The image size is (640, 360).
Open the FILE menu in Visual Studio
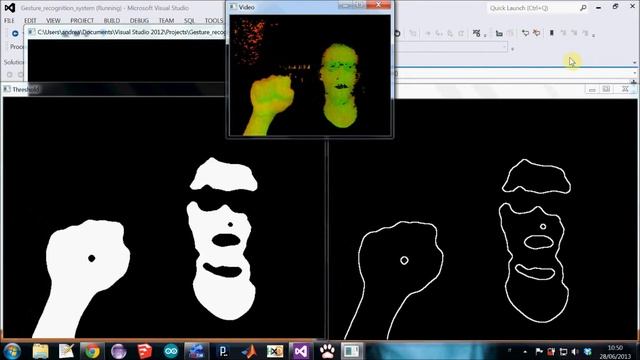tap(9, 20)
